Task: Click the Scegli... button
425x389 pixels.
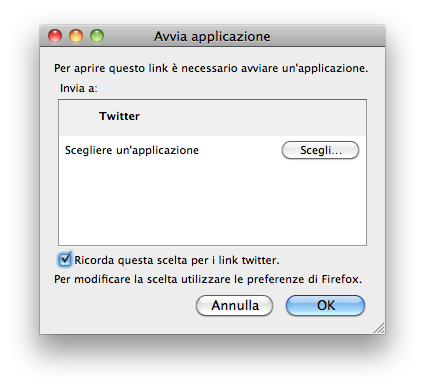Action: [x=320, y=150]
